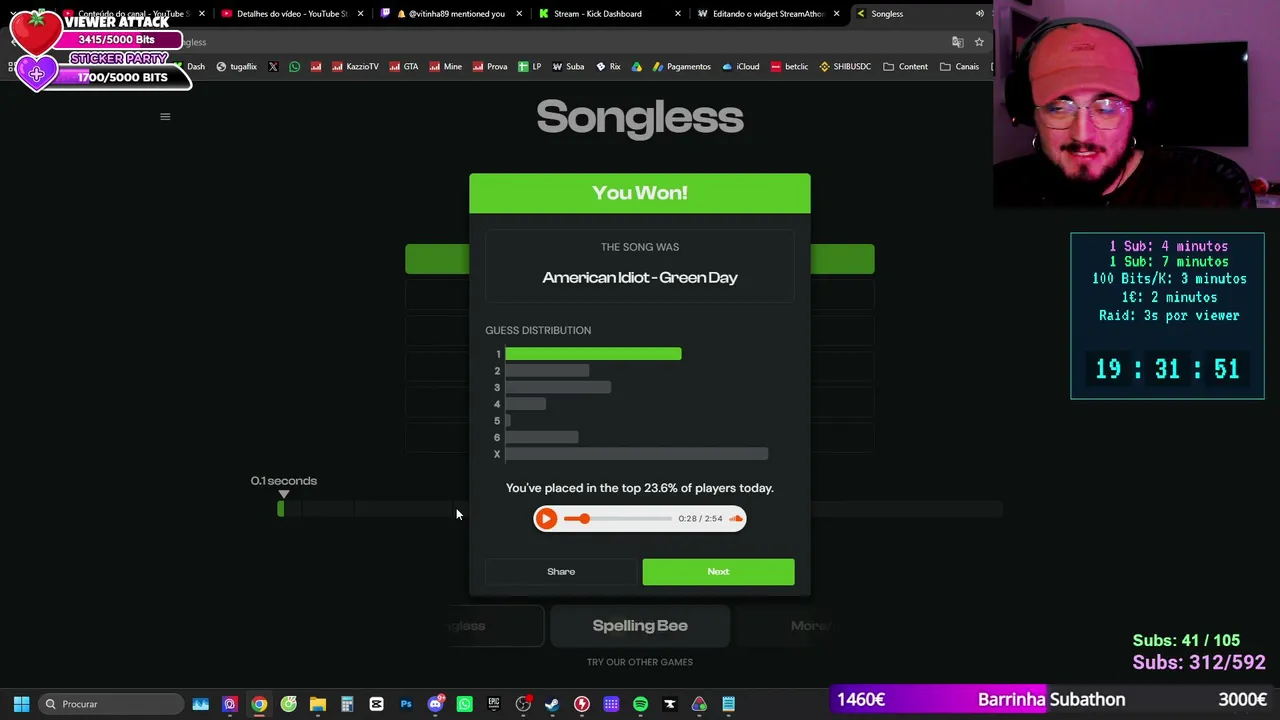
Task: Open the Notepad taskbar icon
Action: click(x=728, y=704)
